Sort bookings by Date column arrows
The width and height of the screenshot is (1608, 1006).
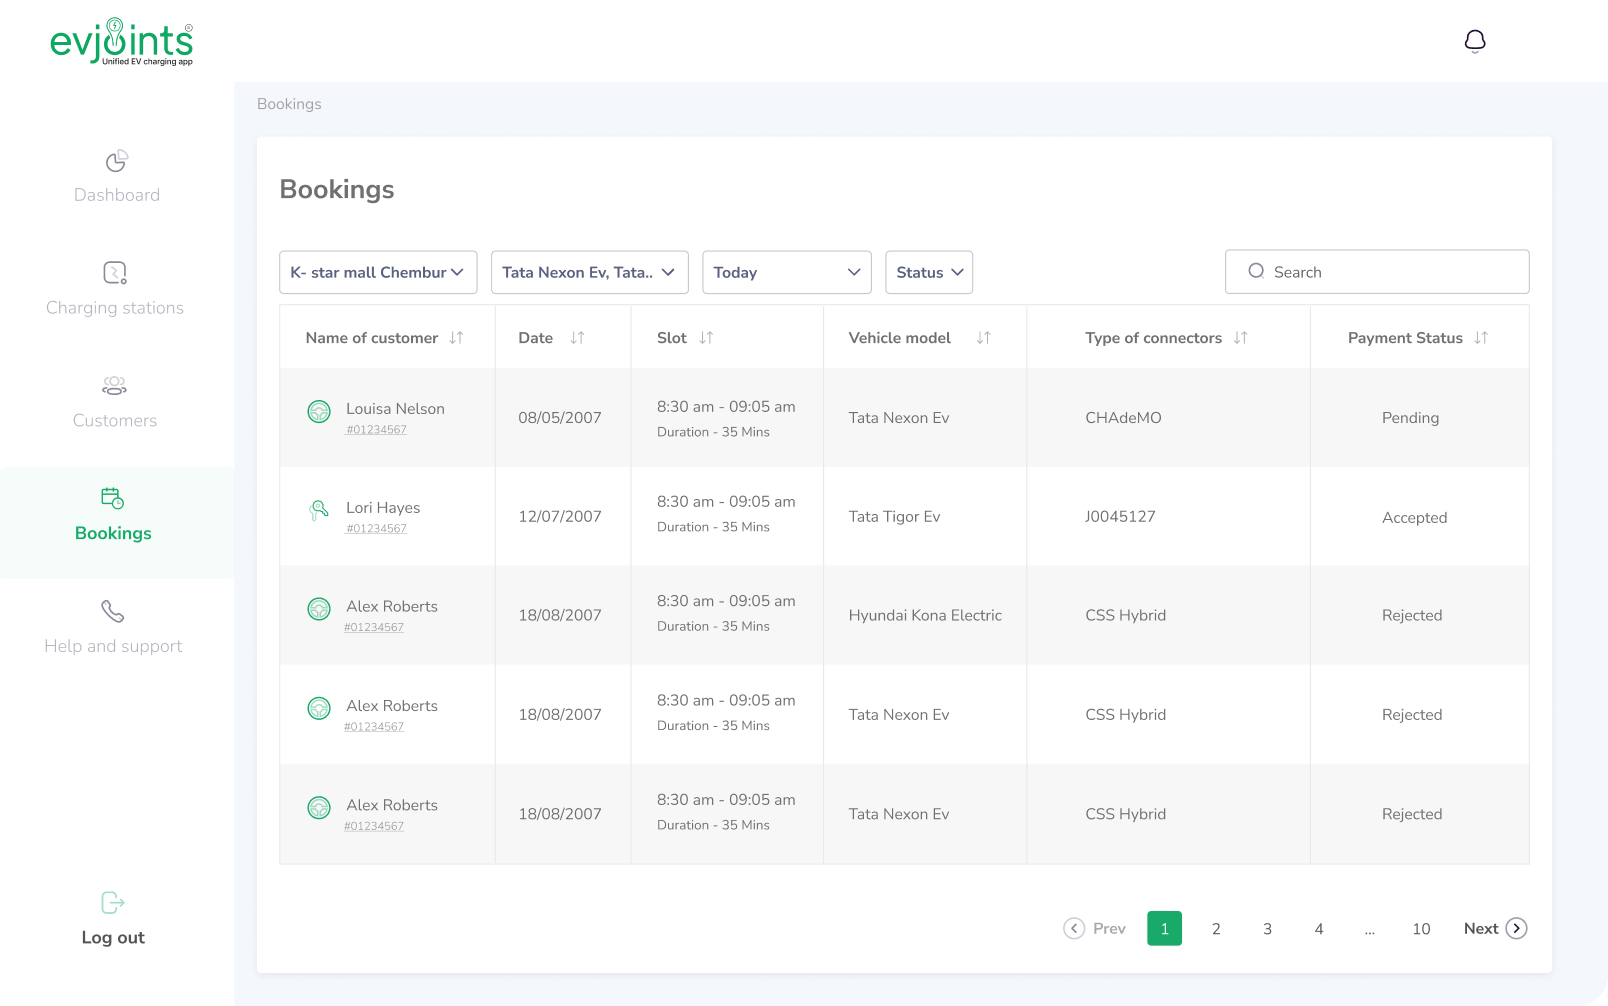click(x=577, y=338)
